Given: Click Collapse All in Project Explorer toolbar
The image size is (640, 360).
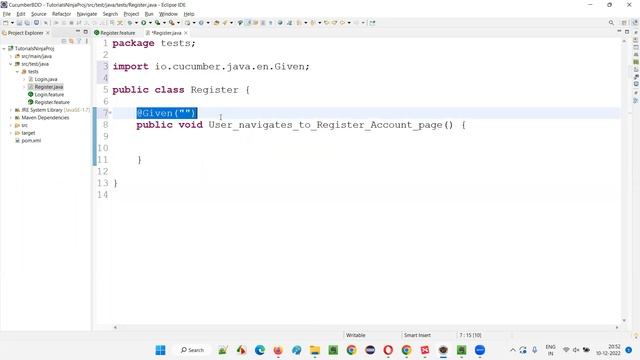Looking at the screenshot, I should pyautogui.click(x=64, y=41).
